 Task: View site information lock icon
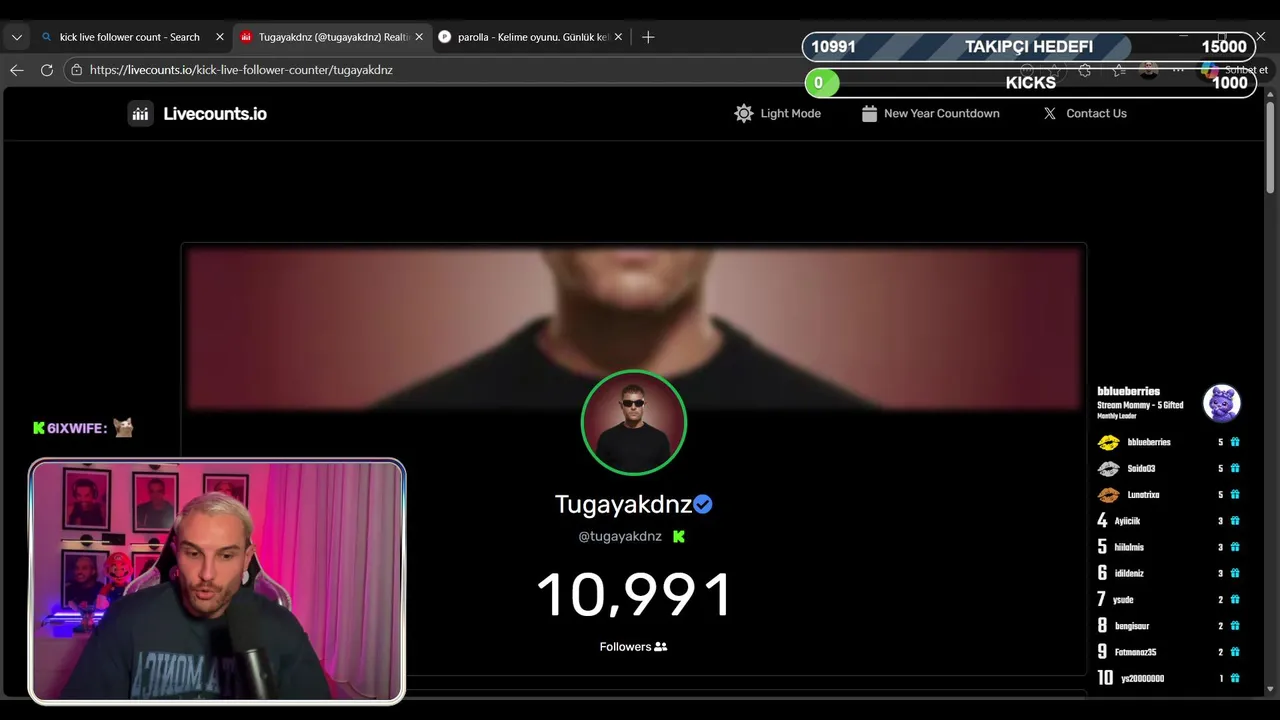76,70
